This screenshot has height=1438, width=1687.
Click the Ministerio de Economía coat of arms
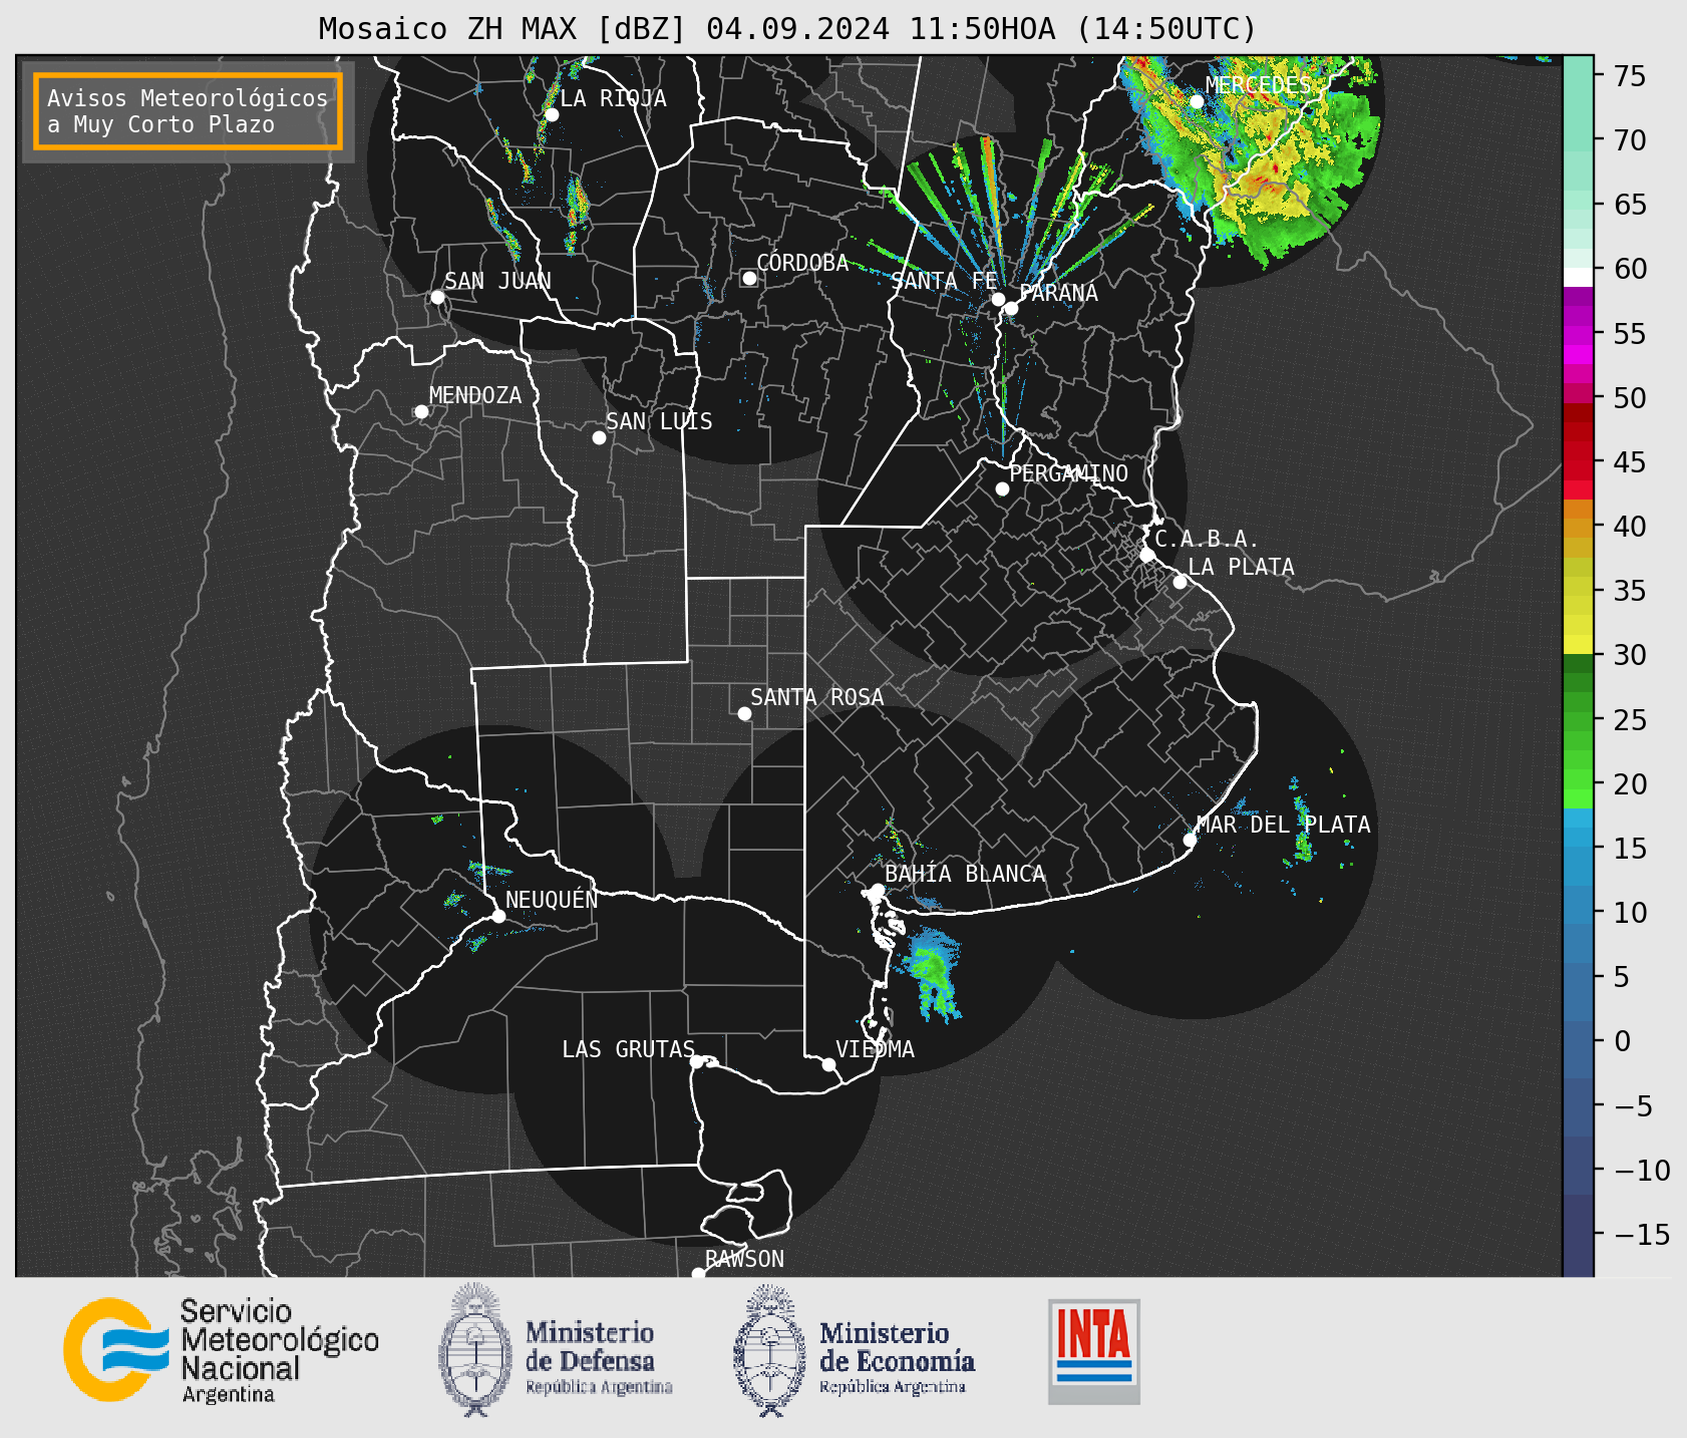coord(769,1350)
